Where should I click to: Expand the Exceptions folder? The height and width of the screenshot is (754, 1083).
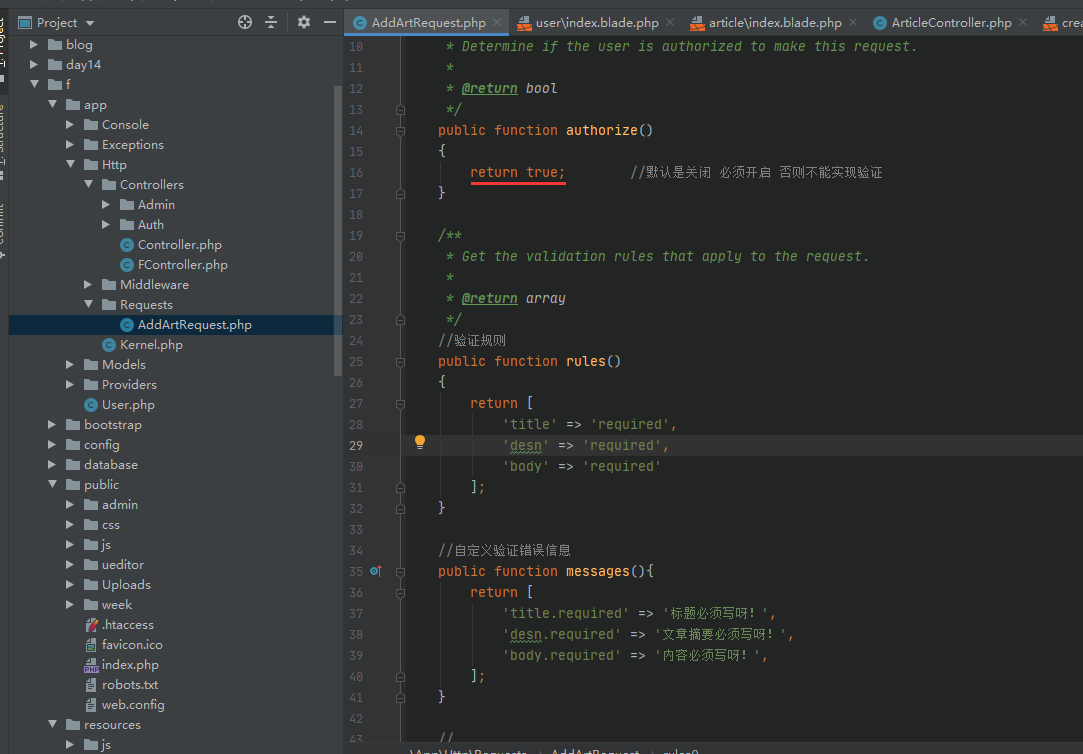pos(70,144)
